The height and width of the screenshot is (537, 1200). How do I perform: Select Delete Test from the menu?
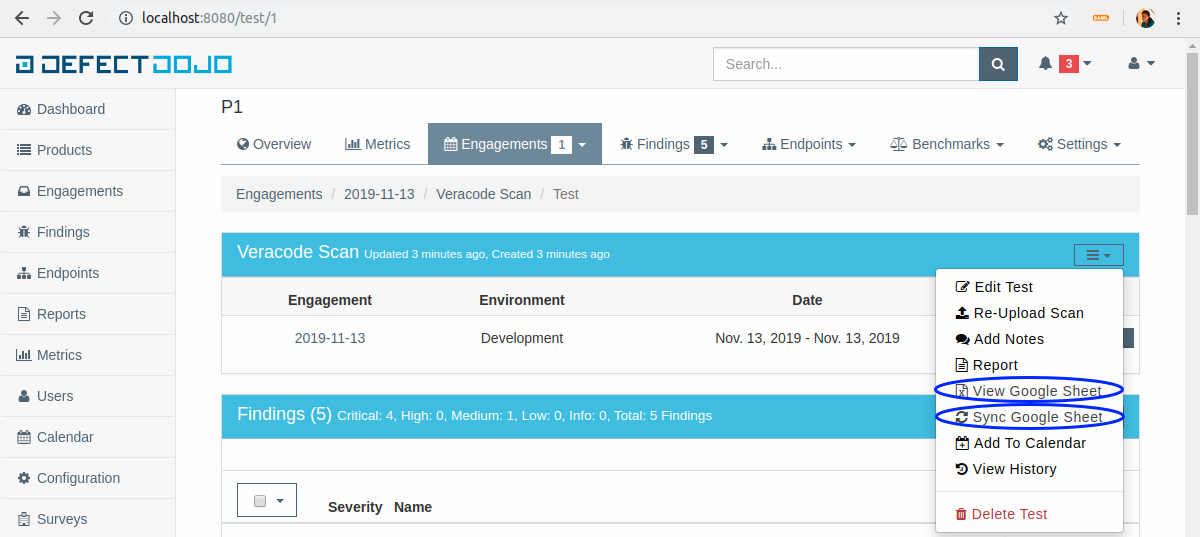pos(1008,514)
